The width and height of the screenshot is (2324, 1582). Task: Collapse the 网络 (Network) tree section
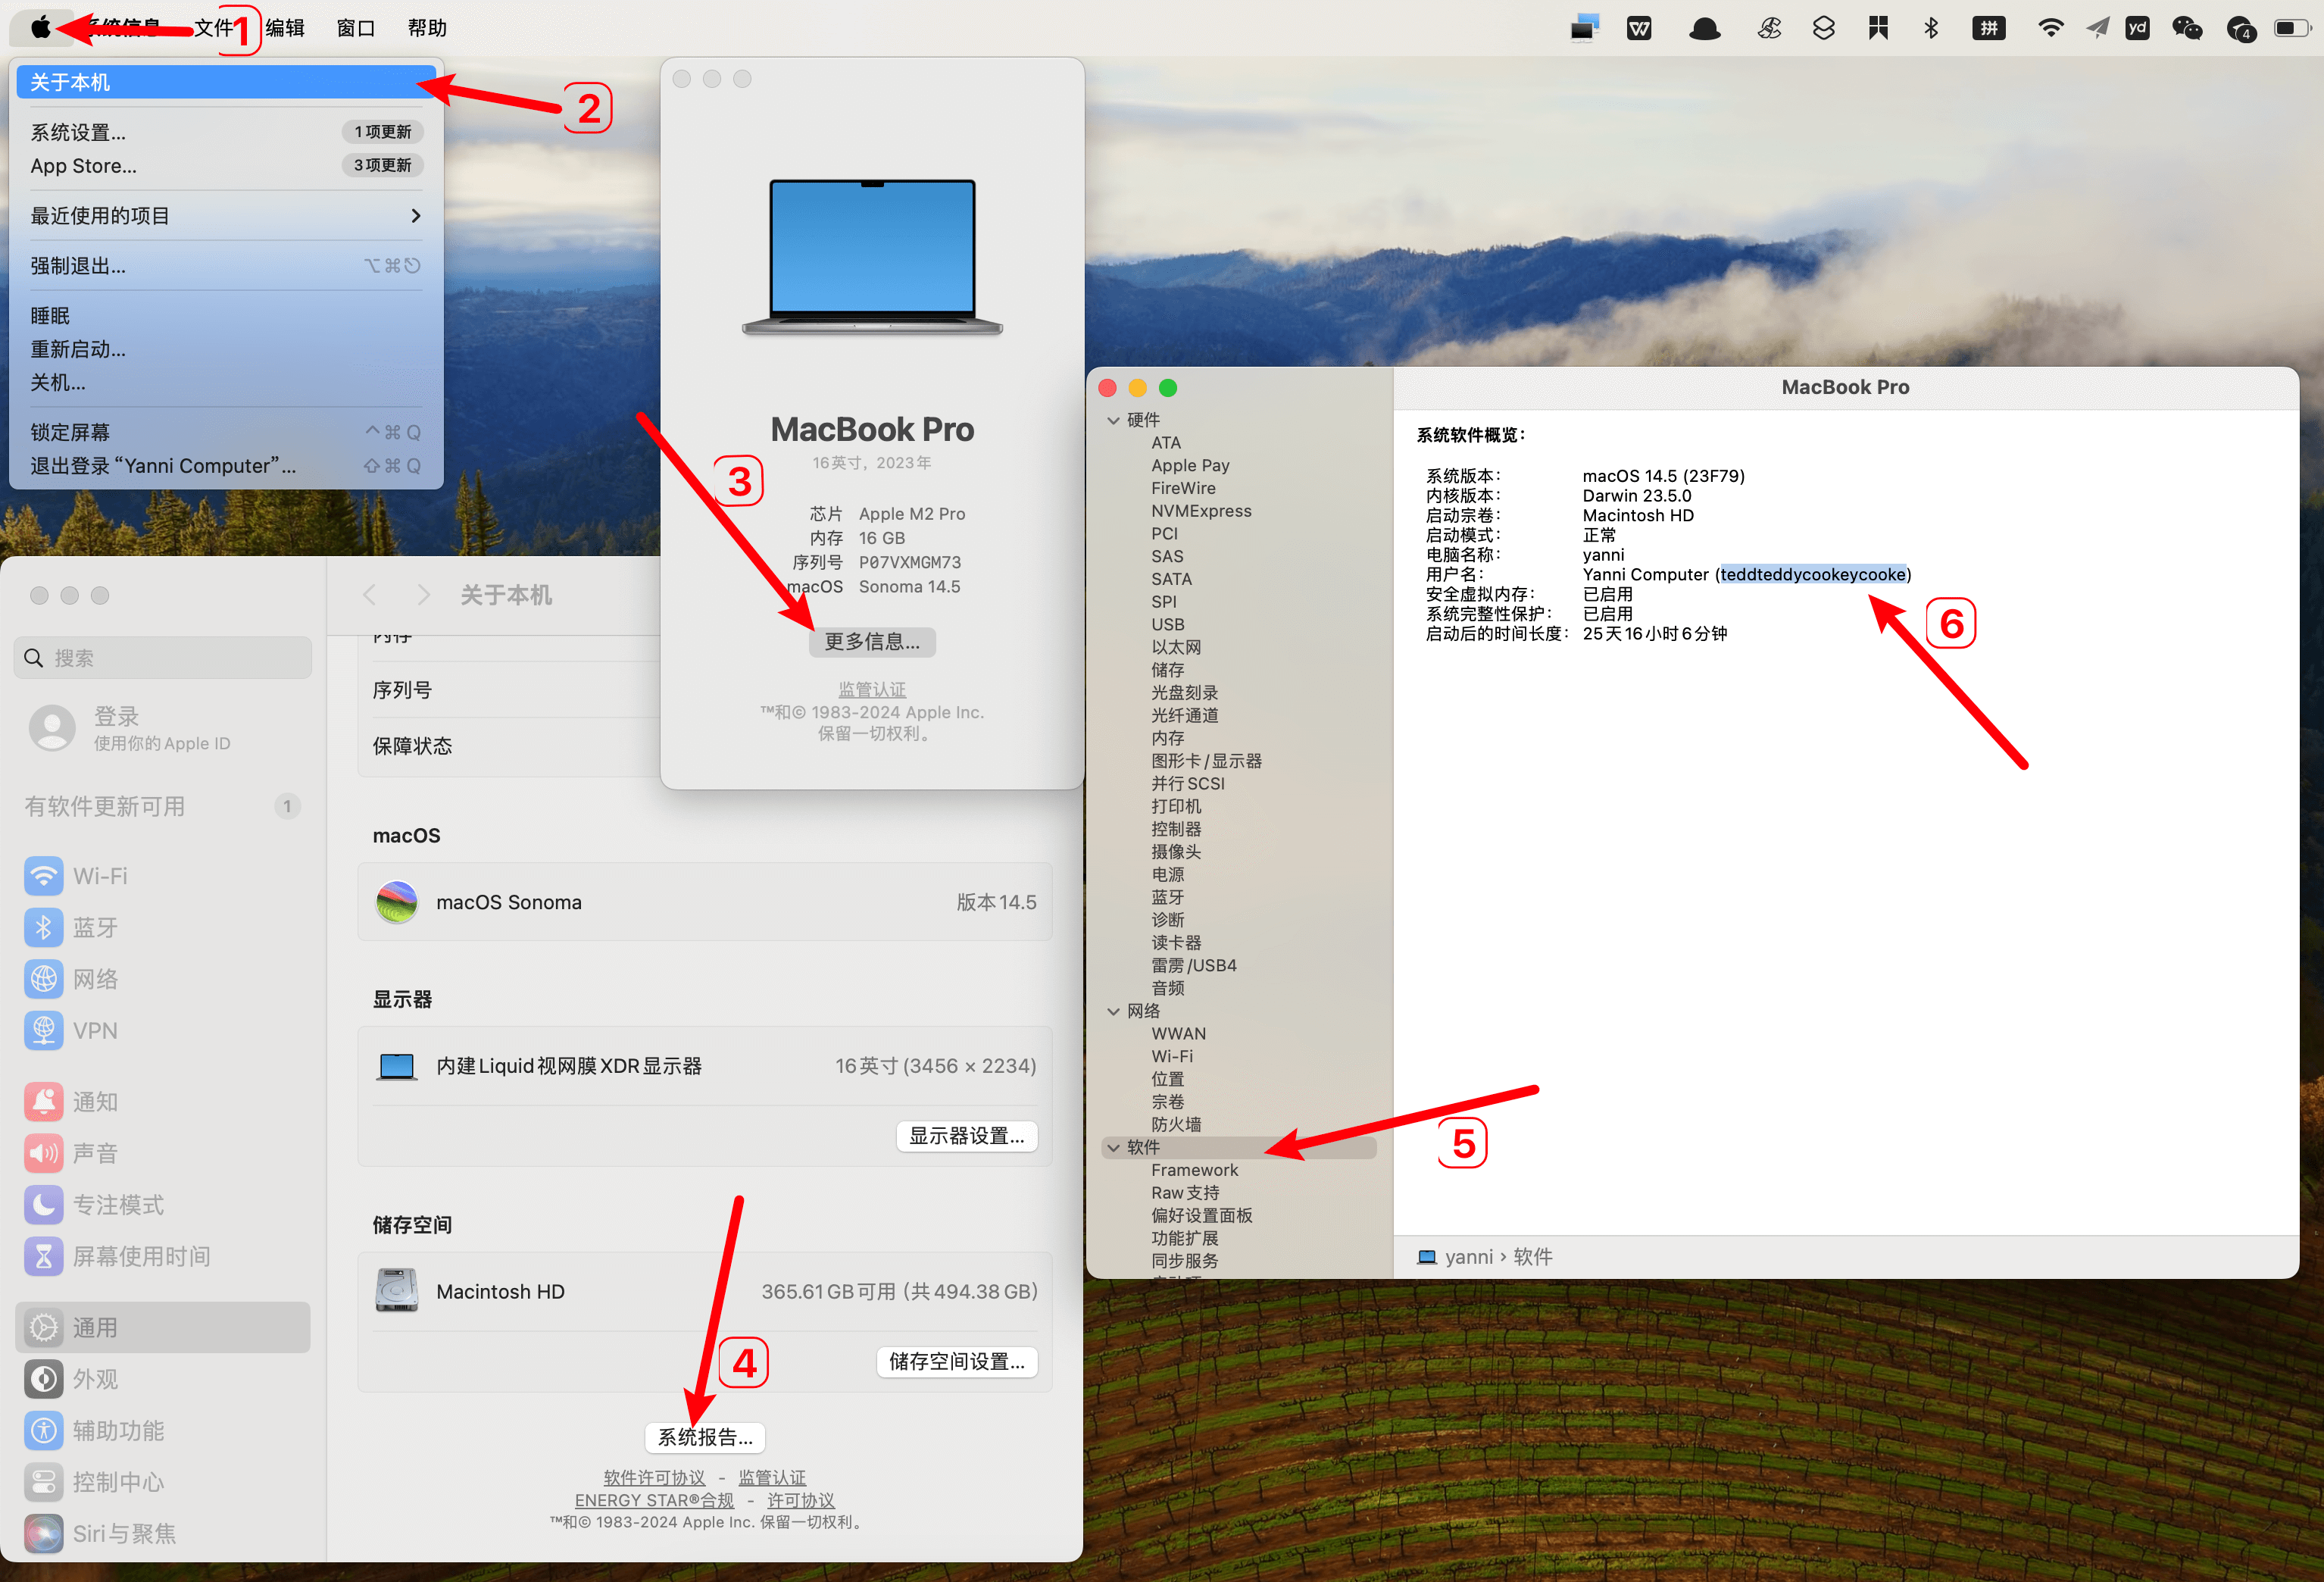(1113, 1011)
